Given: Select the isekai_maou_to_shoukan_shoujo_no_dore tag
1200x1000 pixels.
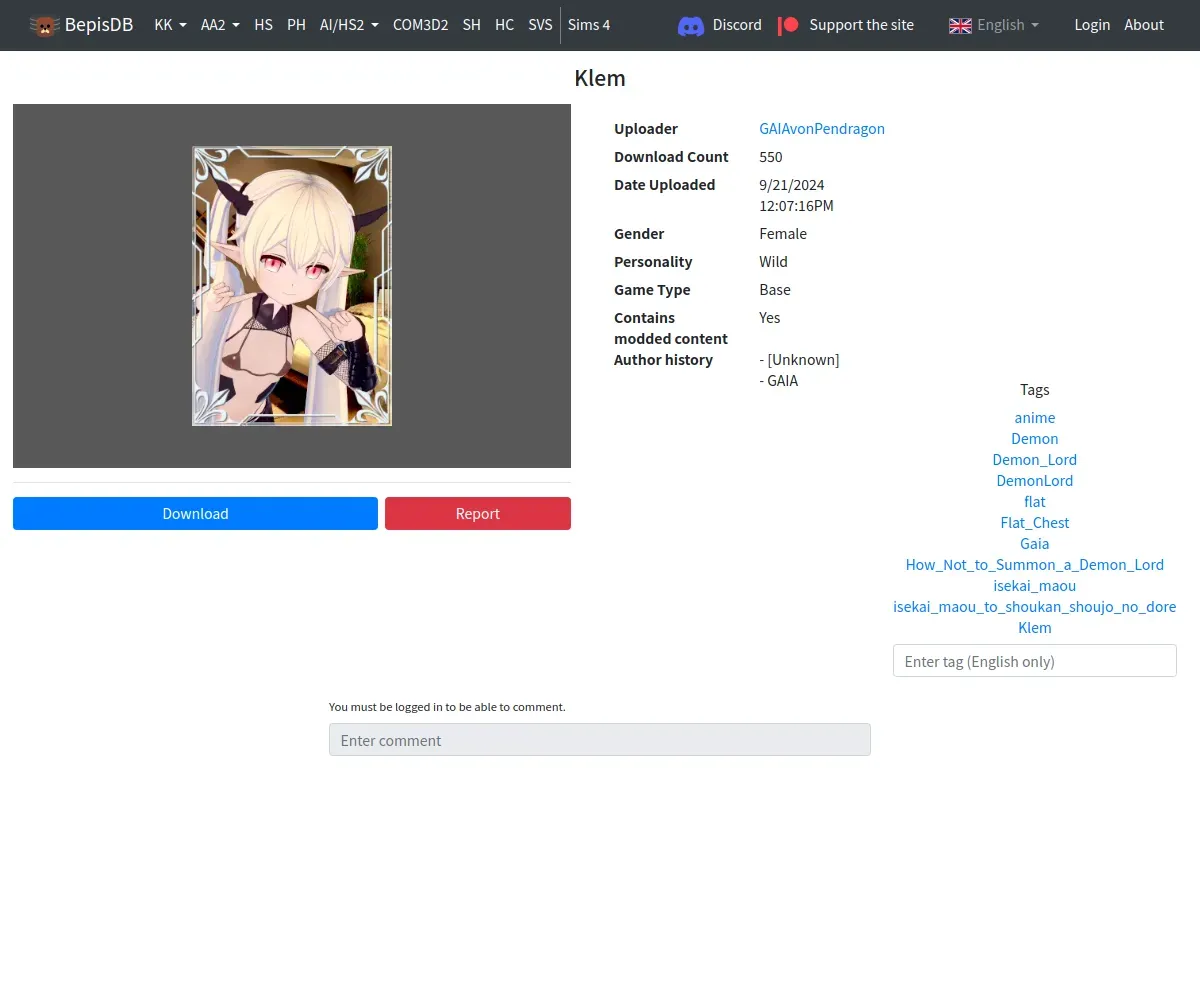Looking at the screenshot, I should click(x=1035, y=607).
